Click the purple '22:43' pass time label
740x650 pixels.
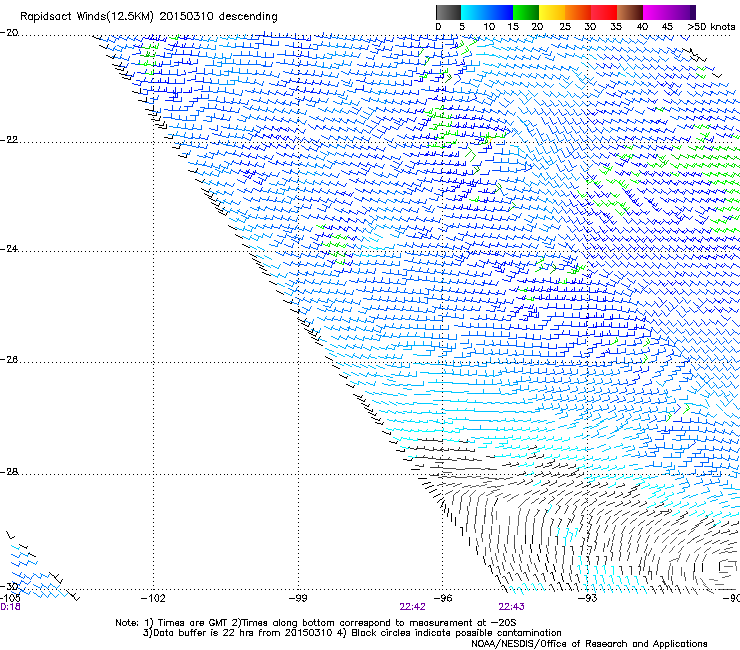pyautogui.click(x=511, y=607)
